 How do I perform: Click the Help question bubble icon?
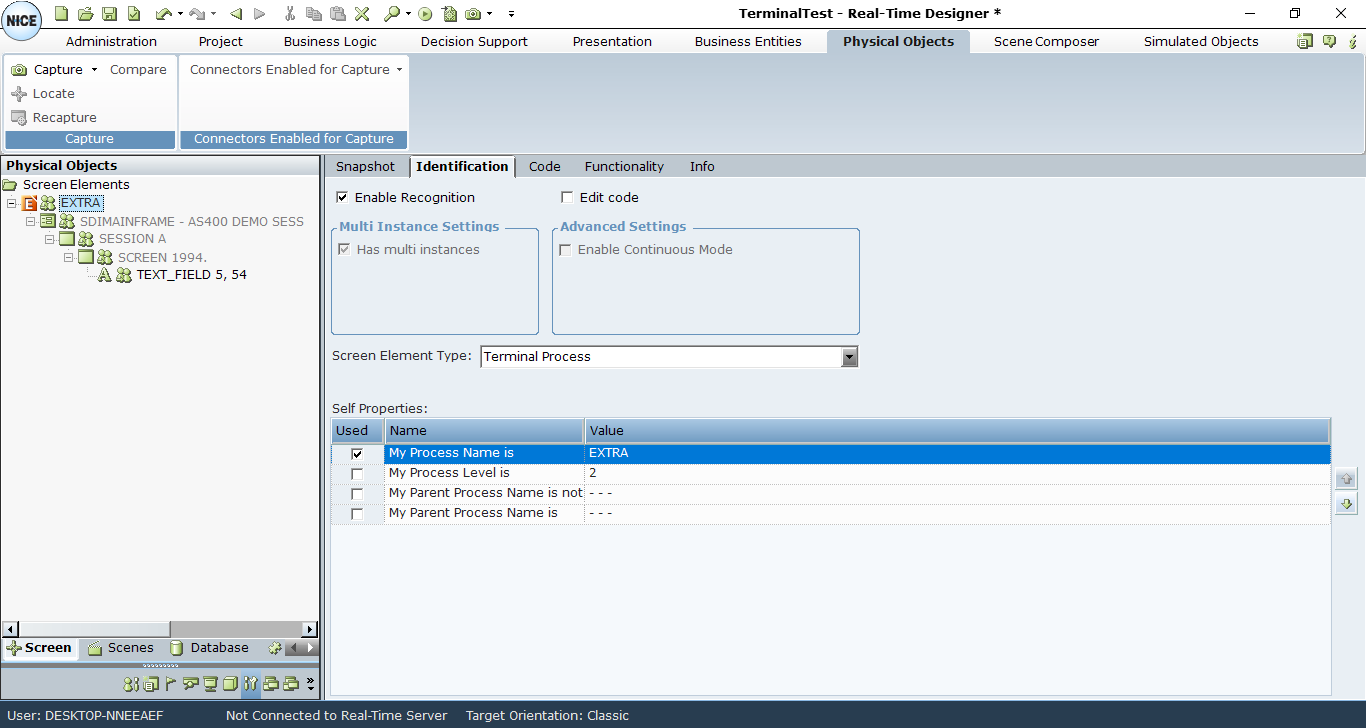[x=1329, y=41]
